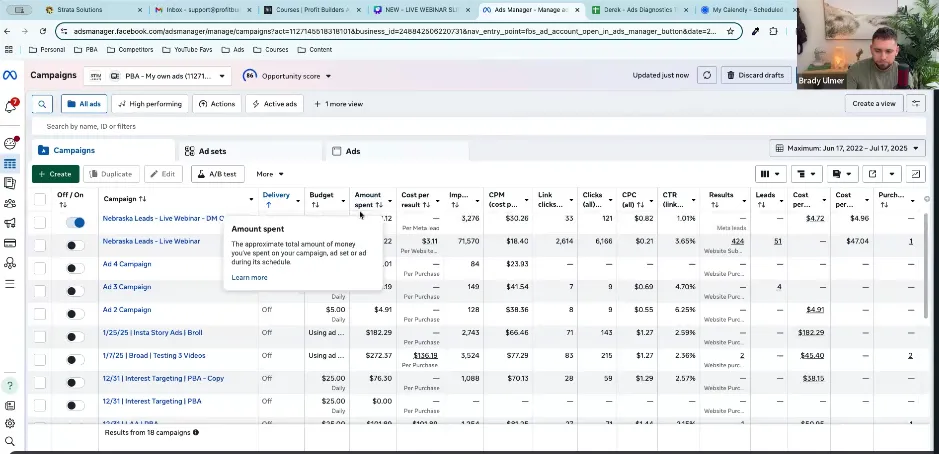Check the Ad 2 Campaign row checkbox
939x454 pixels.
point(40,313)
